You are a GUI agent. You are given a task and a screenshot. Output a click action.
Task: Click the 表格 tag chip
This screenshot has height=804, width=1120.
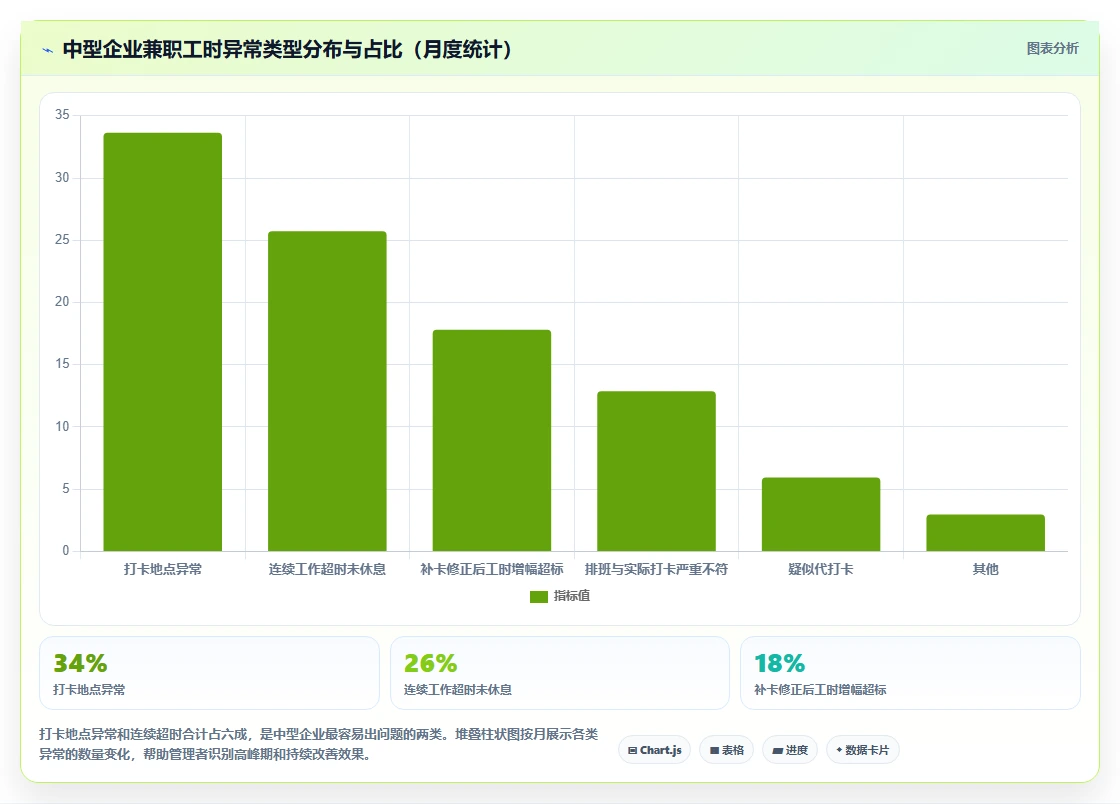(x=726, y=750)
